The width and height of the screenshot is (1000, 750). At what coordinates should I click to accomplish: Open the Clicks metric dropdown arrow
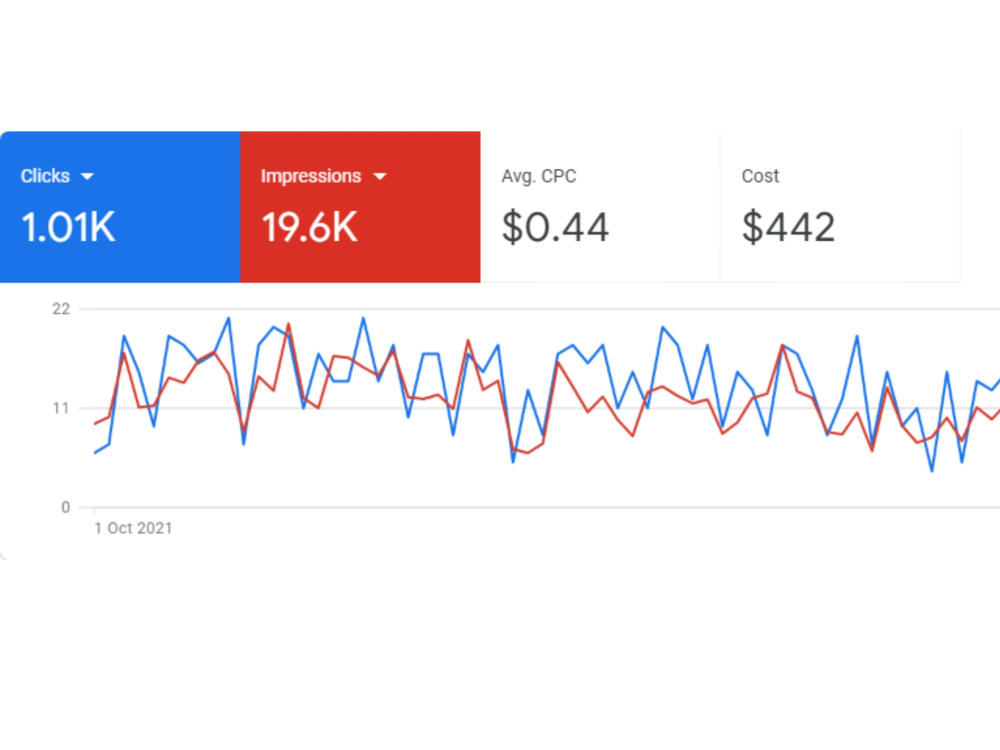coord(87,177)
